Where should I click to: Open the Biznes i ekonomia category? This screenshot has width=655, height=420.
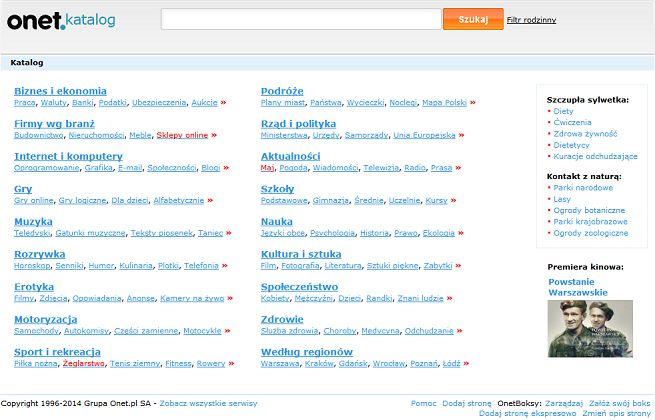coord(60,91)
